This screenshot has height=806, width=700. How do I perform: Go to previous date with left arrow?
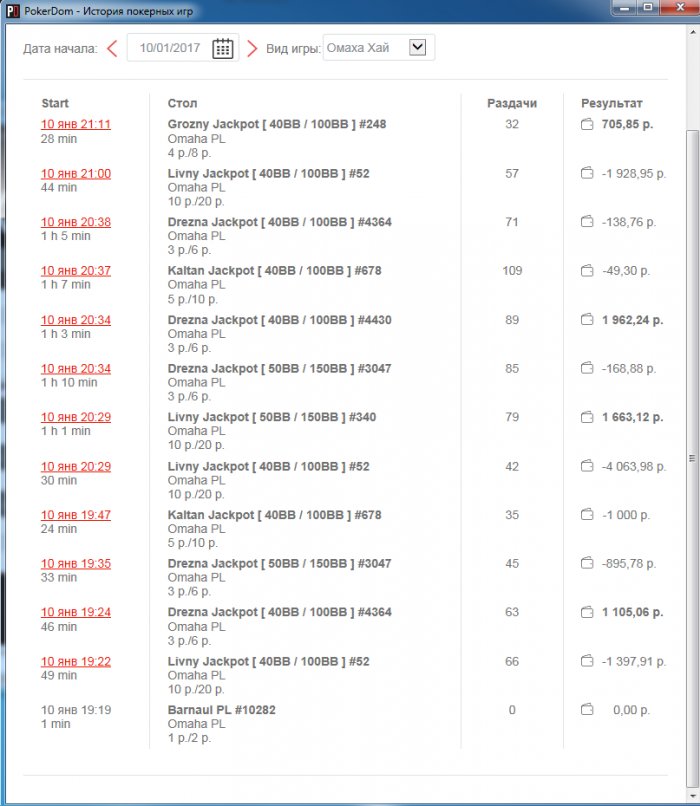(x=112, y=48)
